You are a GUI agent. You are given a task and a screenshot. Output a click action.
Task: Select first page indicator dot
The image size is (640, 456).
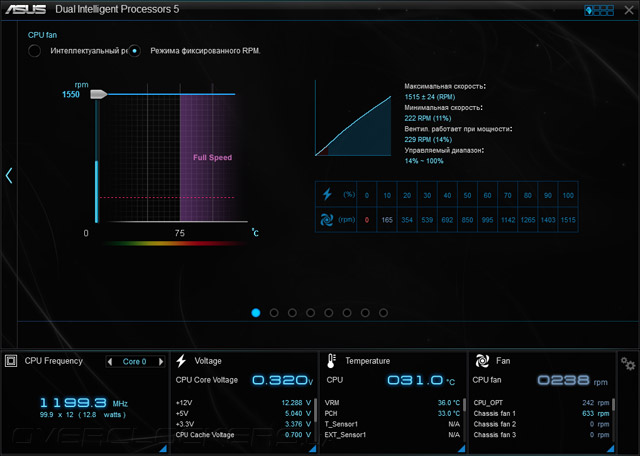(256, 313)
